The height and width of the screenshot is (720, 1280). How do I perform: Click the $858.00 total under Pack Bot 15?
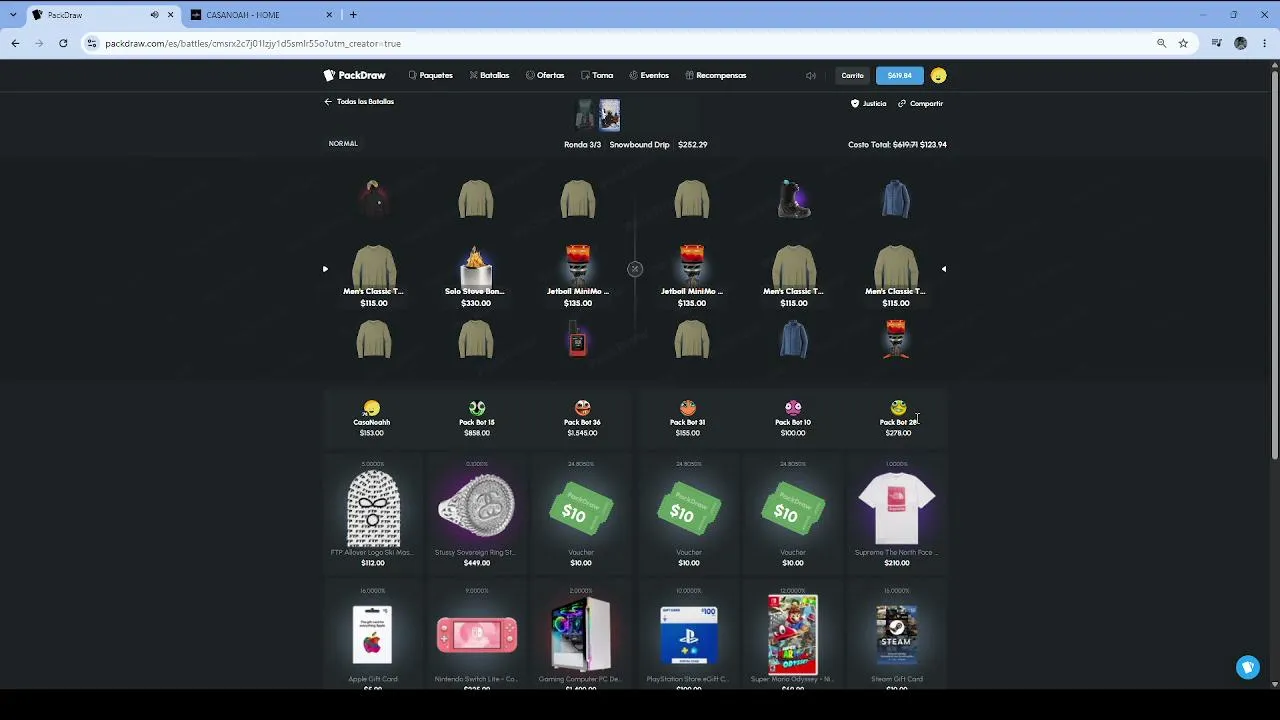[477, 433]
